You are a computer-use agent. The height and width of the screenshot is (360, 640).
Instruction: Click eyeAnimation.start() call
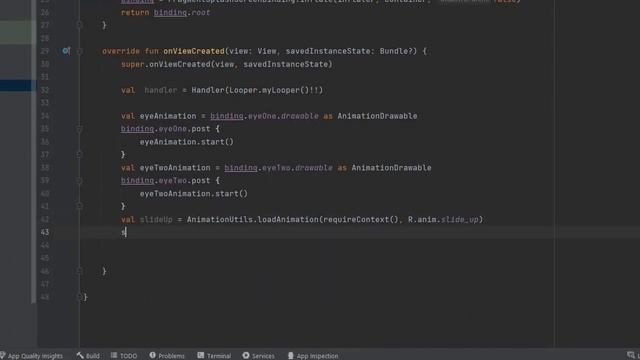(187, 142)
